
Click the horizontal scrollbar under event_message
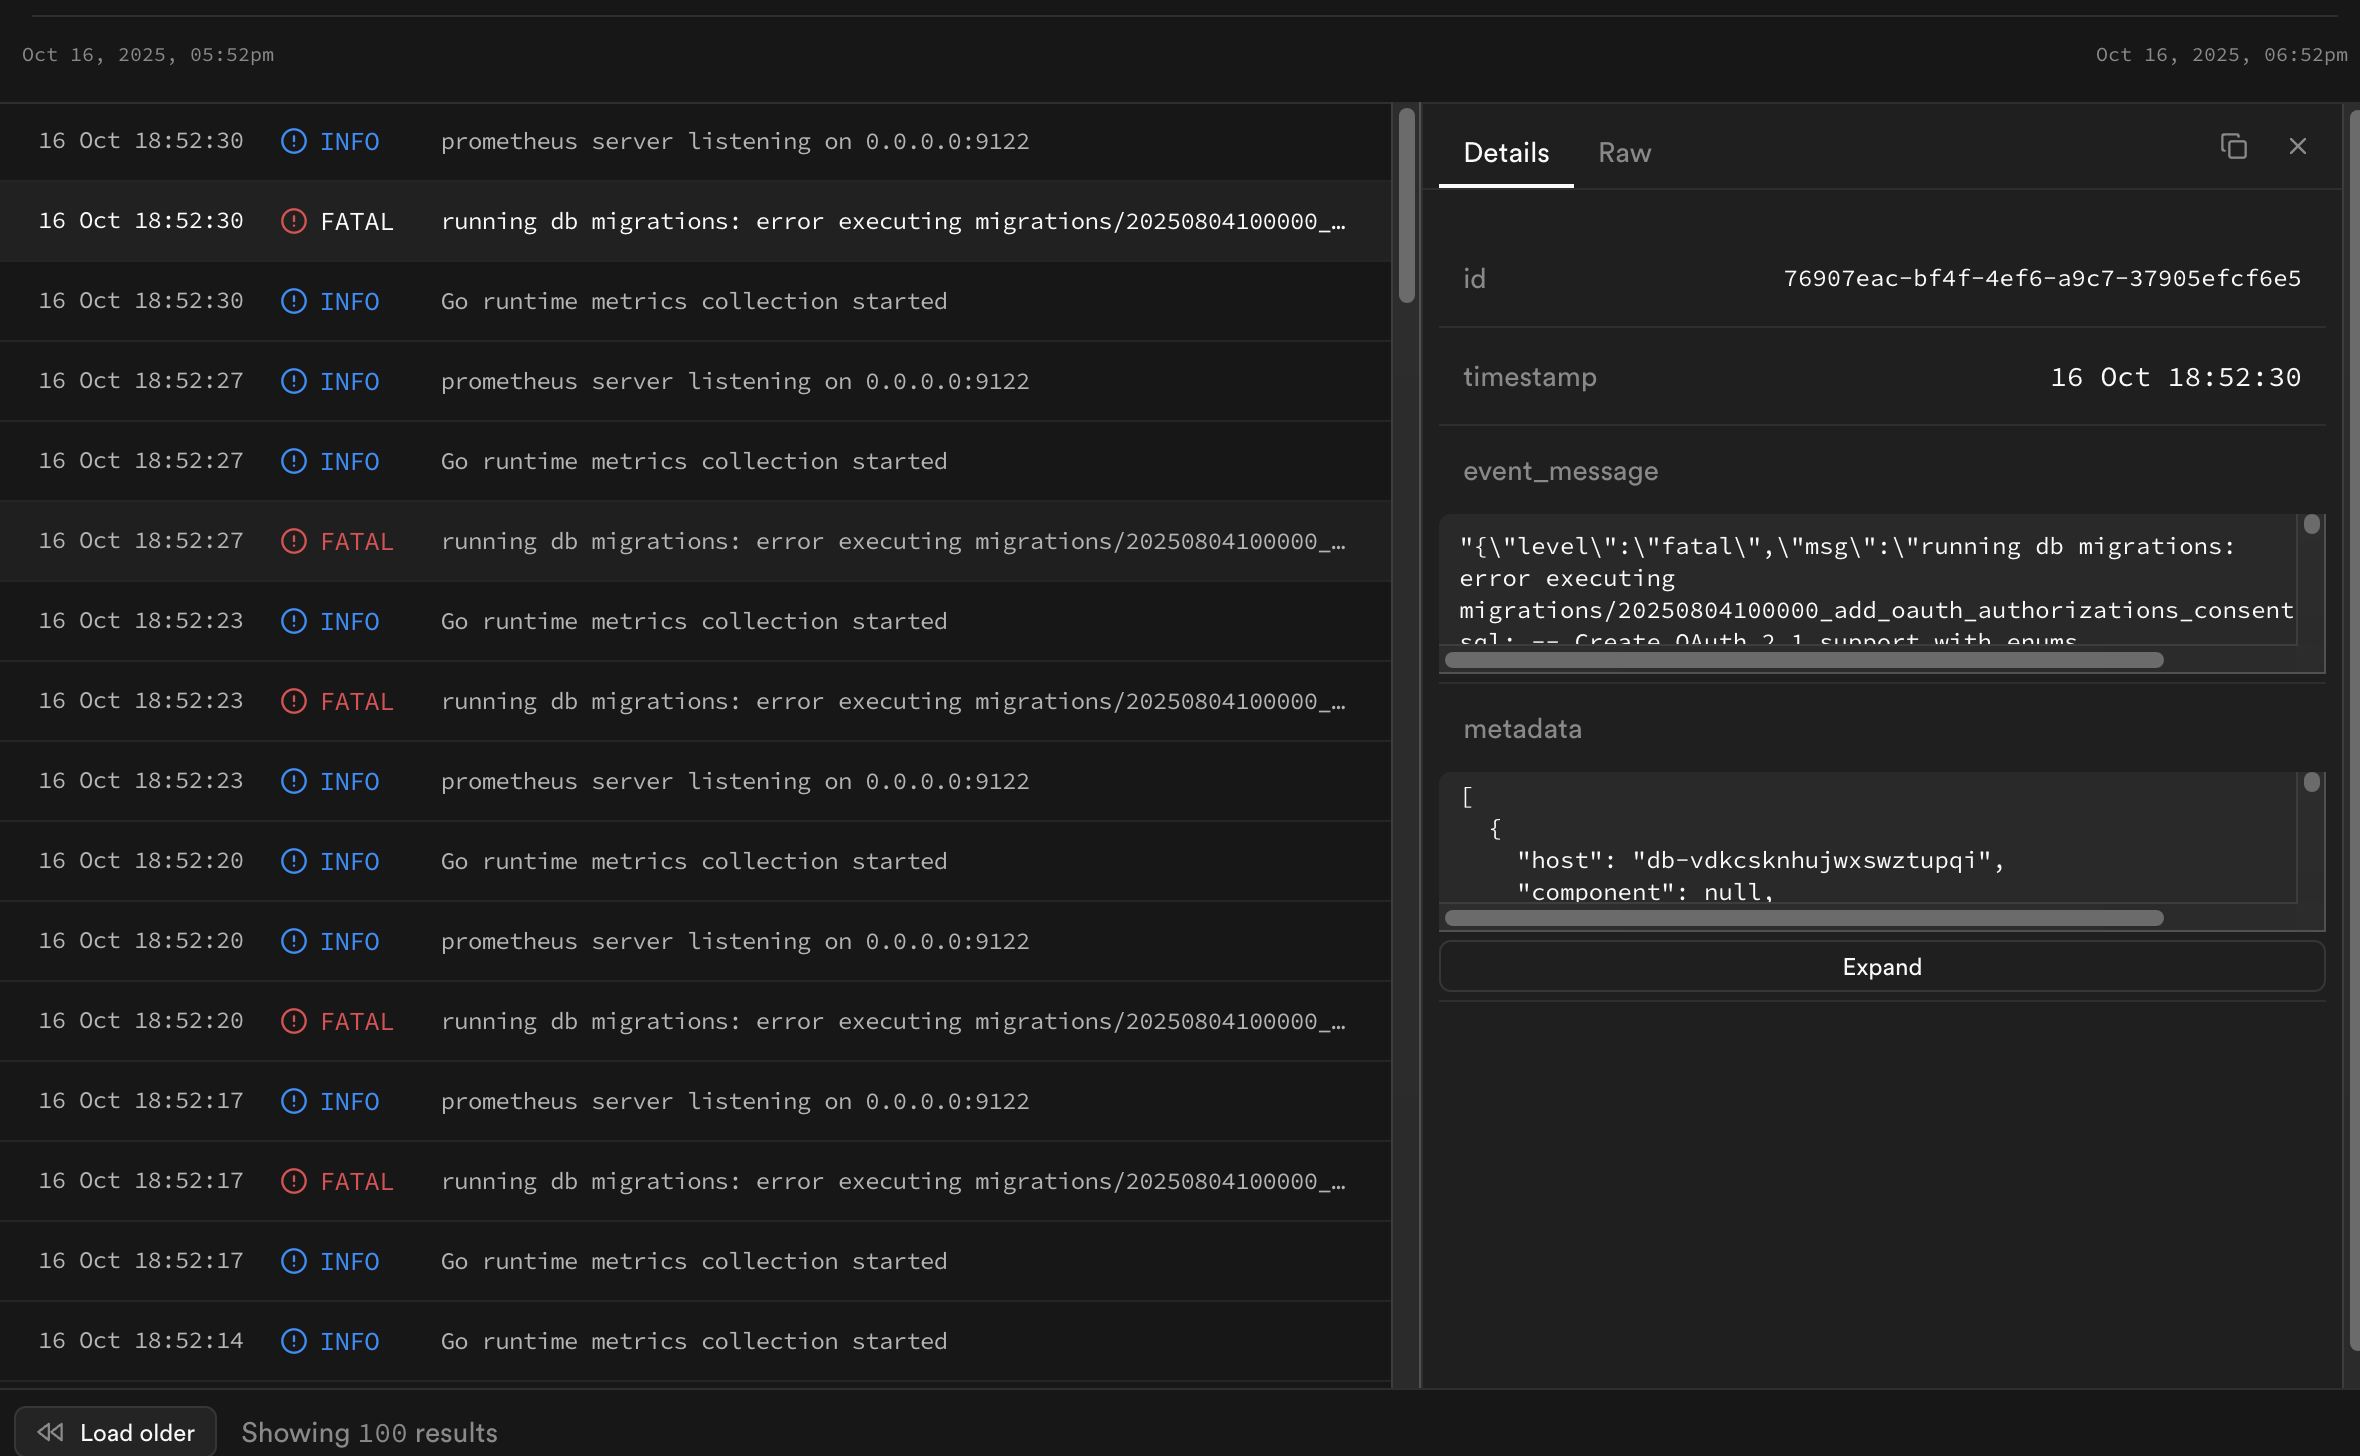[1803, 660]
